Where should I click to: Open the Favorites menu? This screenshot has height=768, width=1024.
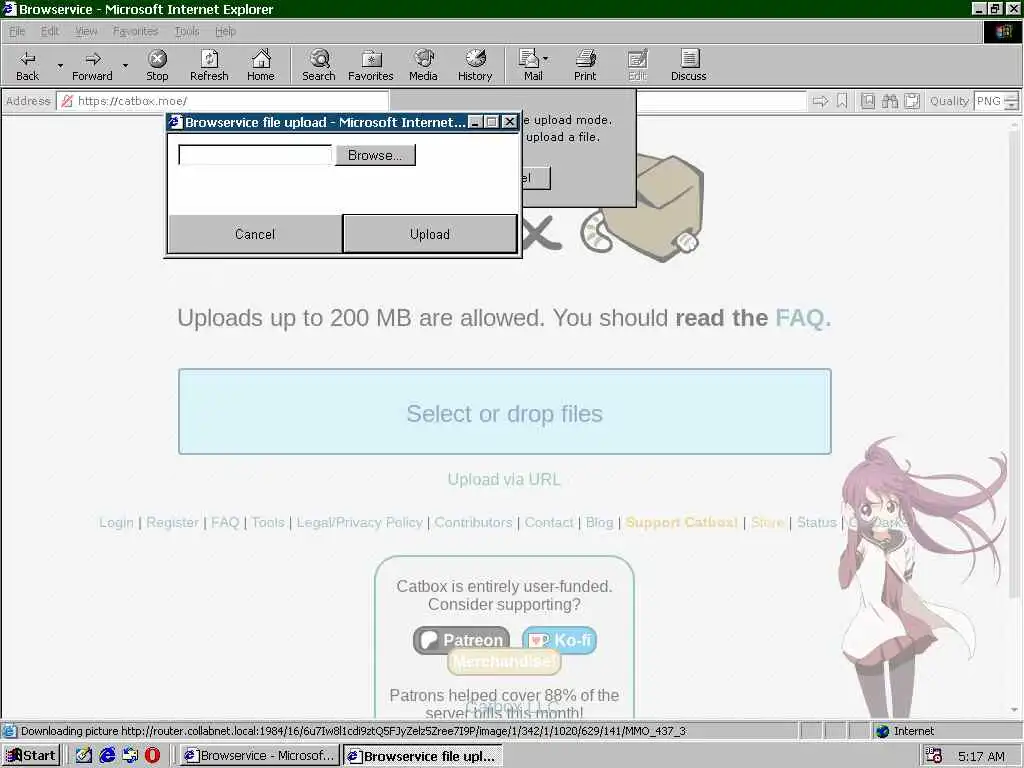135,31
